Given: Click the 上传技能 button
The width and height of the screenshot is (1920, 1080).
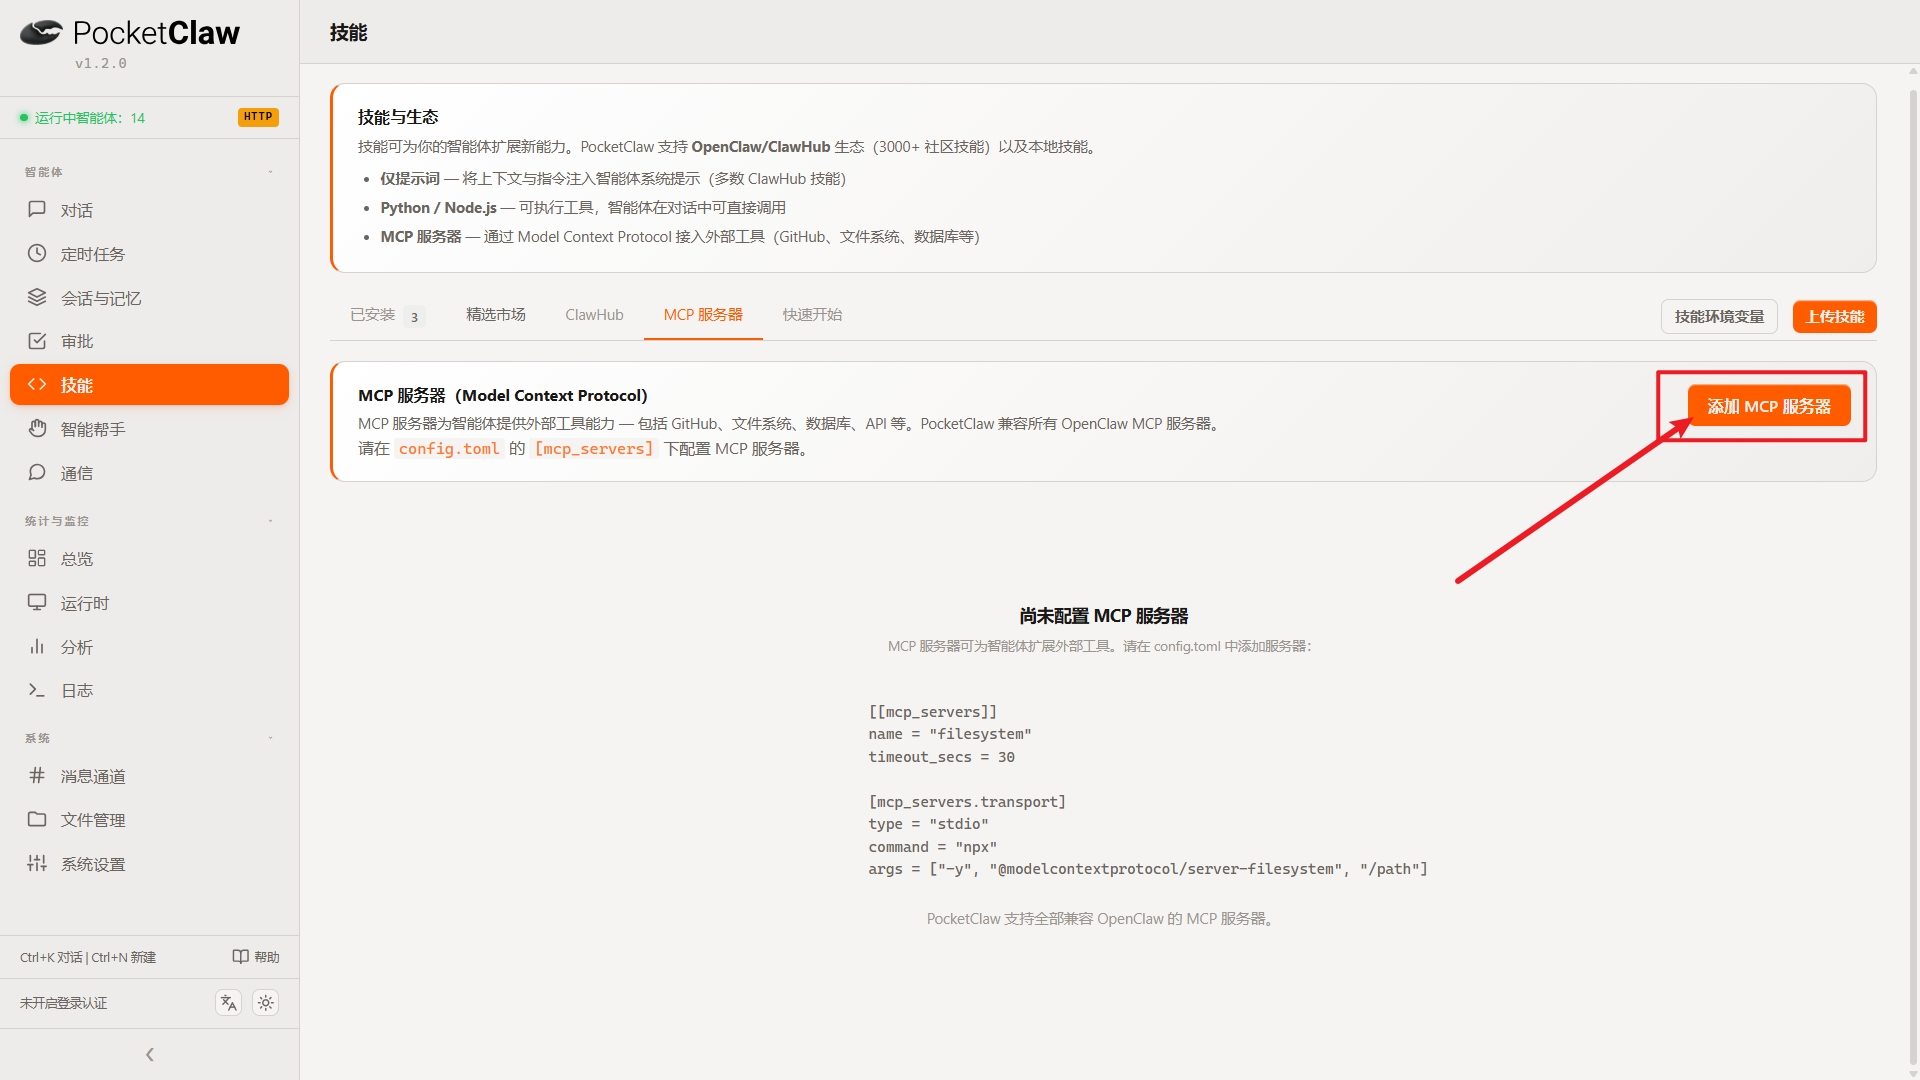Looking at the screenshot, I should pos(1835,317).
